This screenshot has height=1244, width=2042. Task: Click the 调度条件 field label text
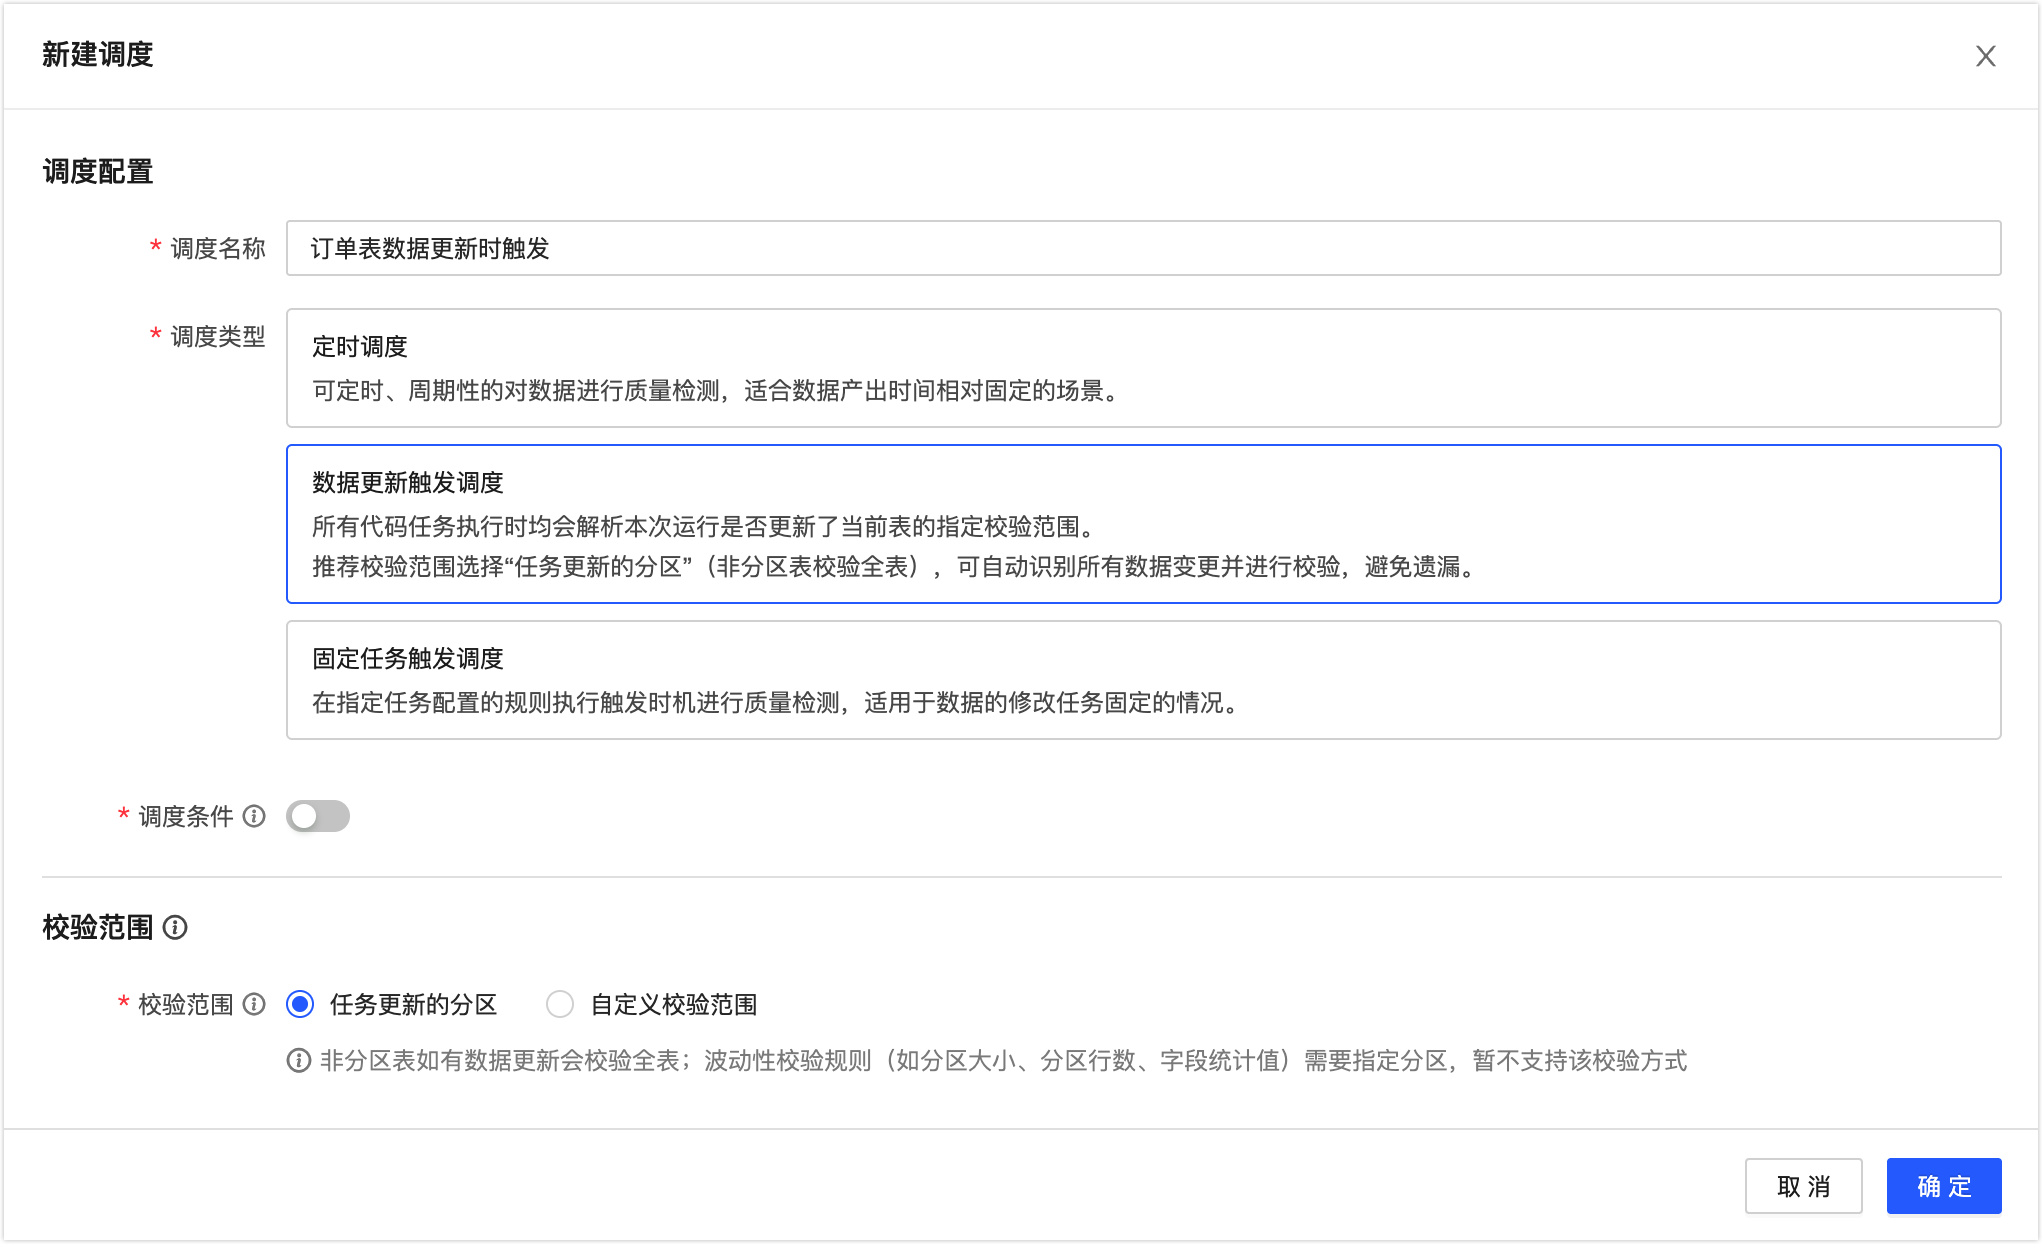point(185,816)
